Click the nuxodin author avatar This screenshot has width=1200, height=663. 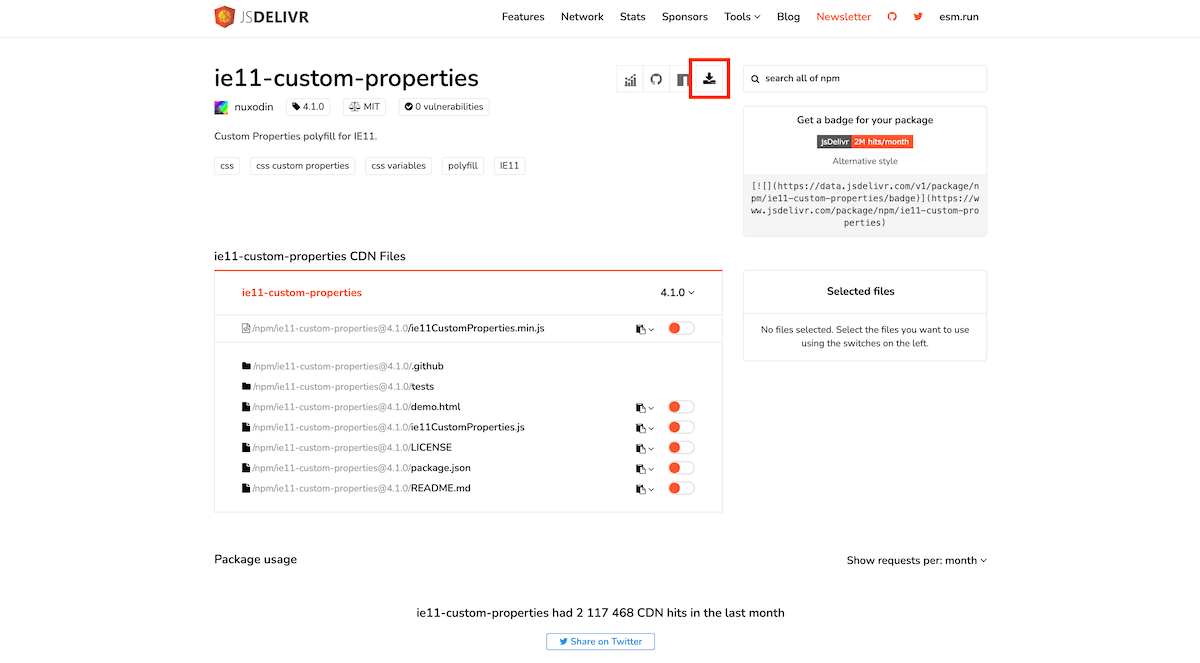click(x=221, y=107)
